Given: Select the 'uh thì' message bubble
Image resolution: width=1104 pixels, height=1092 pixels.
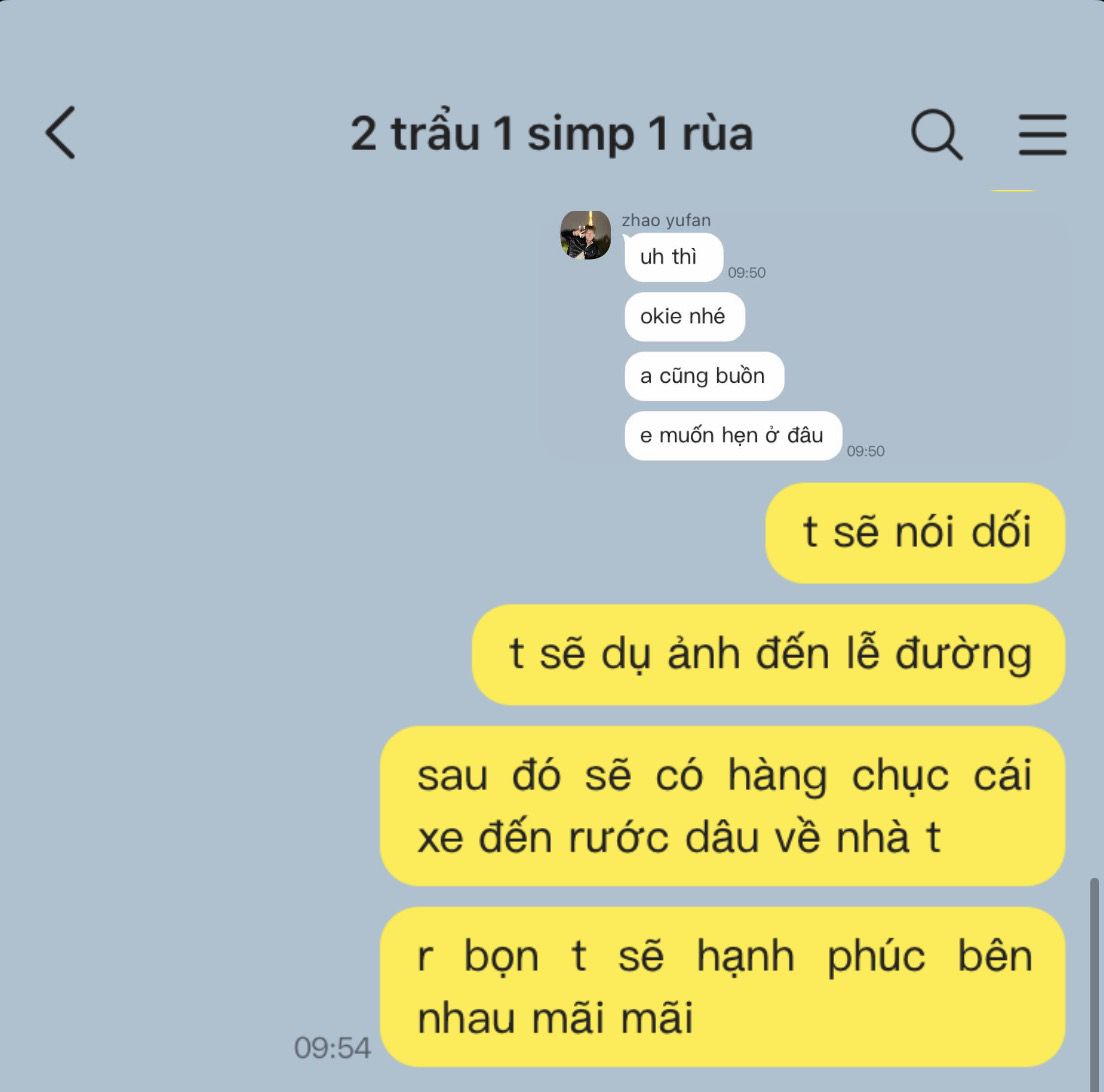Looking at the screenshot, I should click(x=673, y=257).
